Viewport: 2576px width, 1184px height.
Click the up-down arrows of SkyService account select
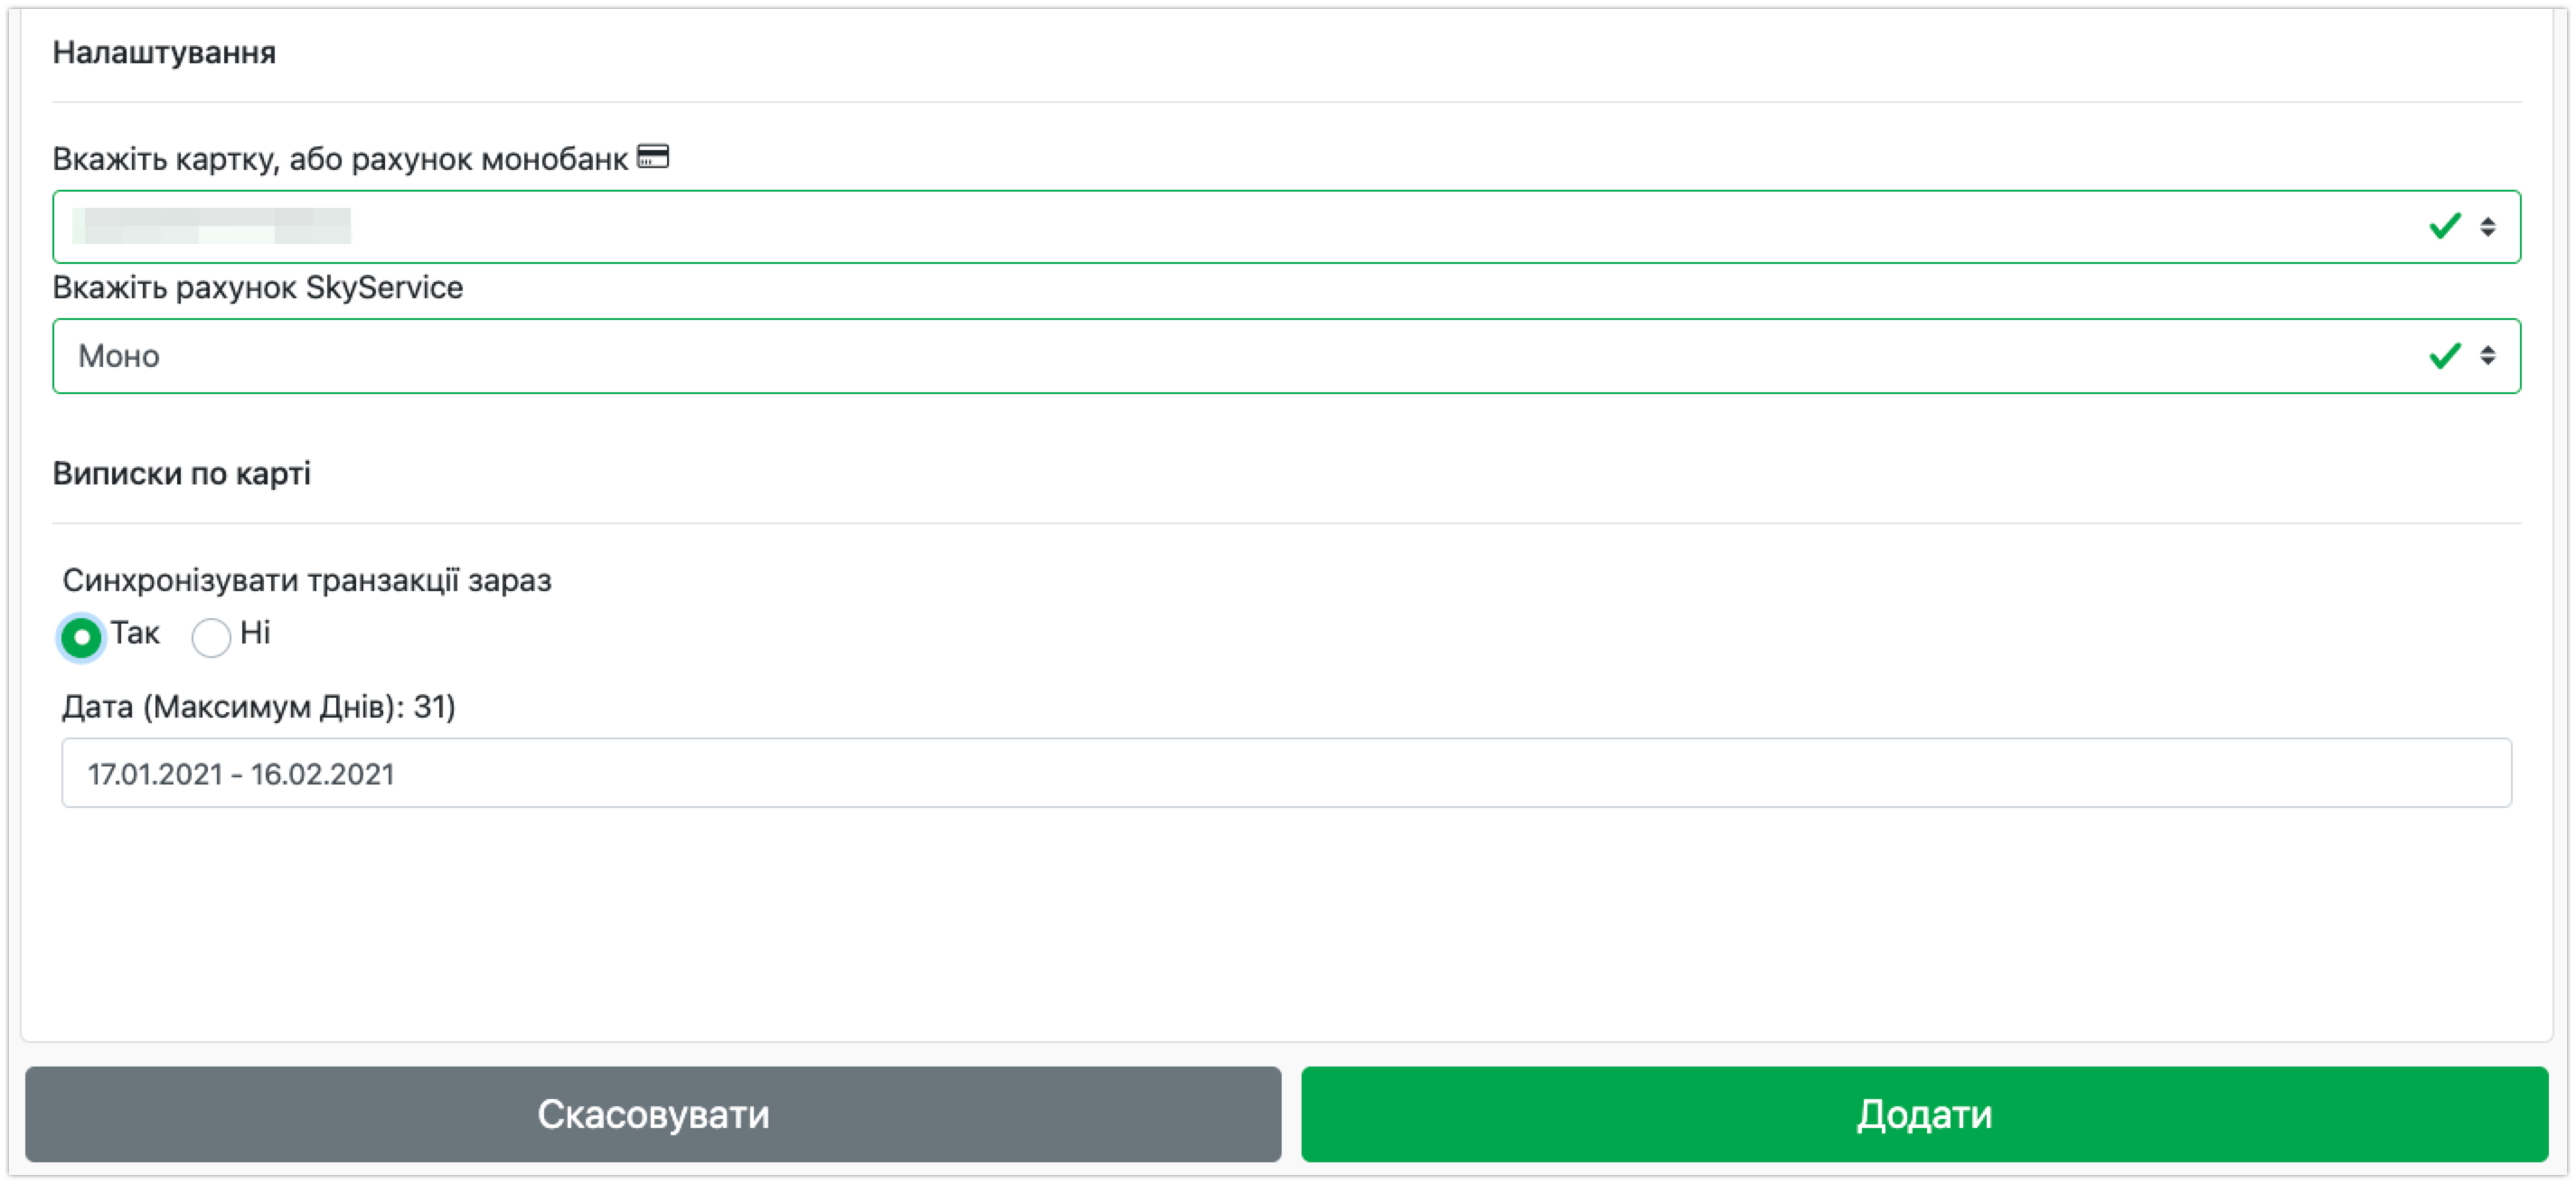tap(2487, 356)
